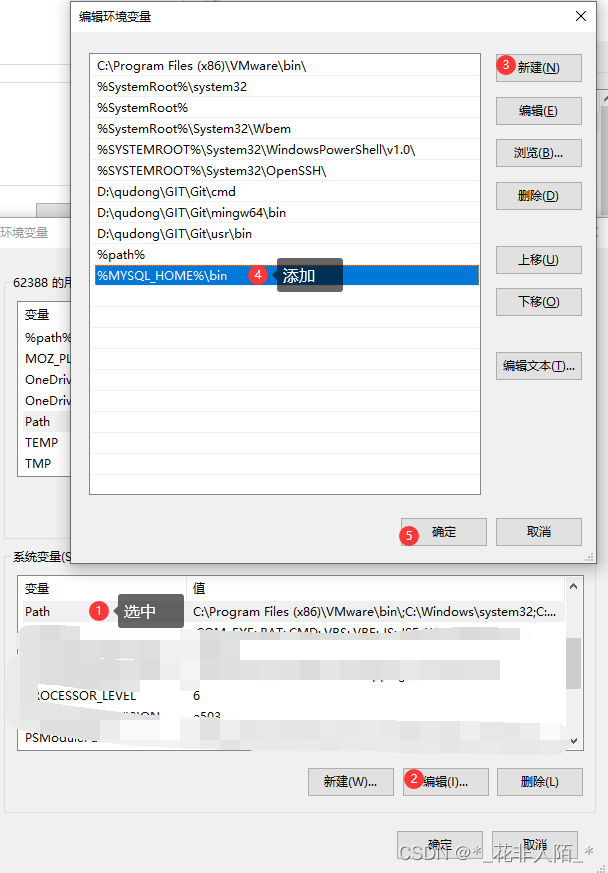This screenshot has height=873, width=608.
Task: Select the WindowsPowerShell\v1.0\ entry
Action: tap(285, 150)
